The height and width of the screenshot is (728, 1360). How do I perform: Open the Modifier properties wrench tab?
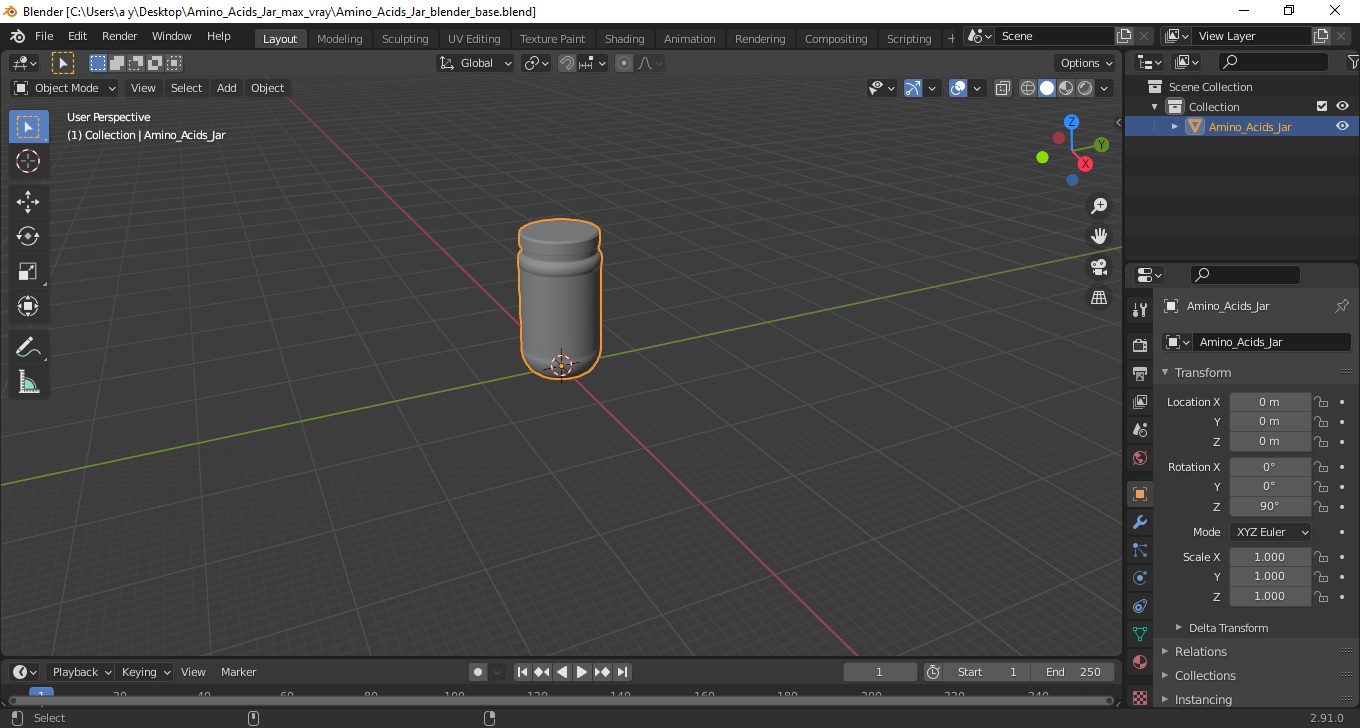click(x=1140, y=522)
